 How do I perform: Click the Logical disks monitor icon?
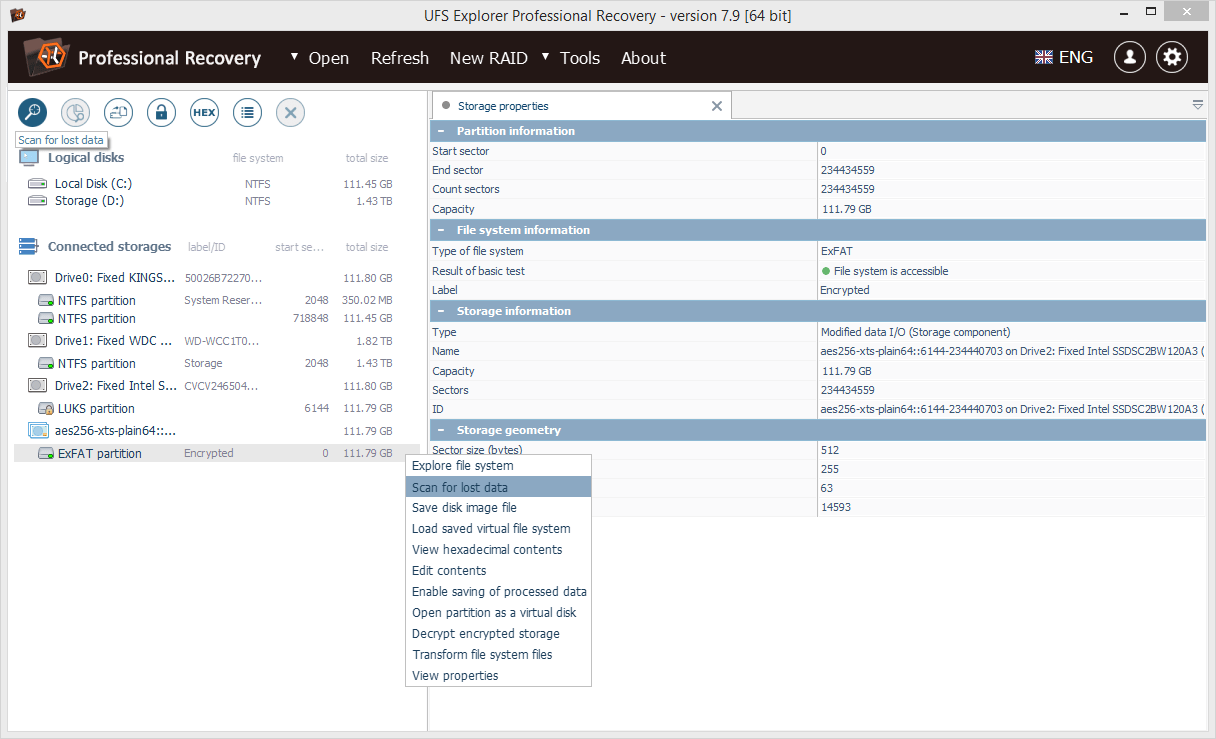click(29, 157)
